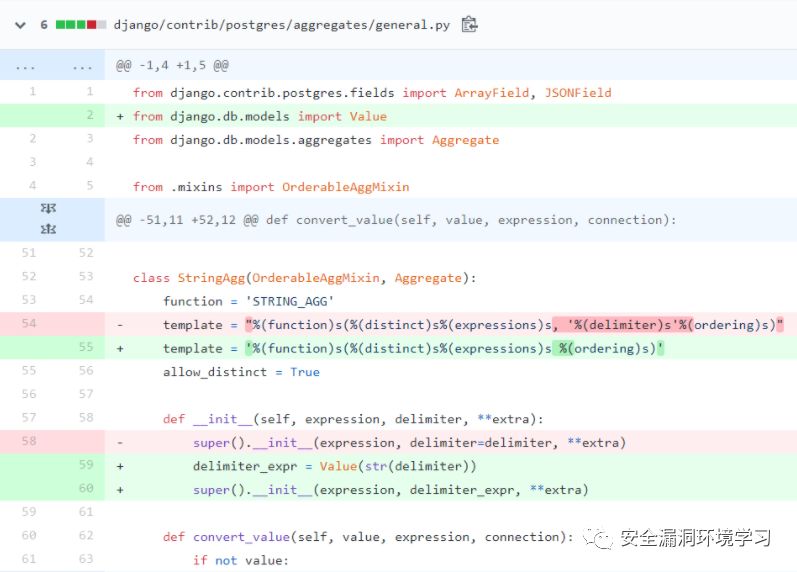Click the 'from .mixins import OrderableAggMixin' line
This screenshot has height=572, width=797.
271,187
